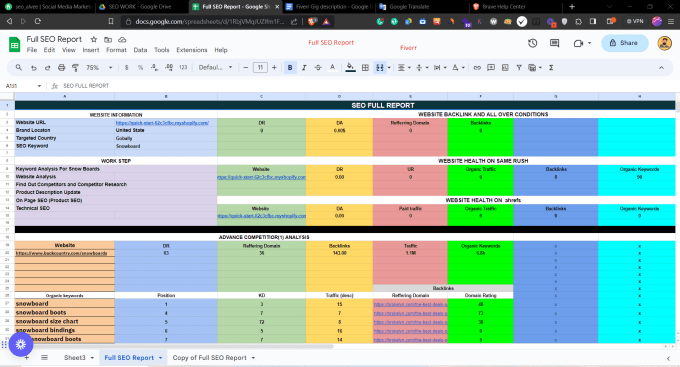Open the filter views dropdown
The height and width of the screenshot is (367, 680).
click(534, 68)
